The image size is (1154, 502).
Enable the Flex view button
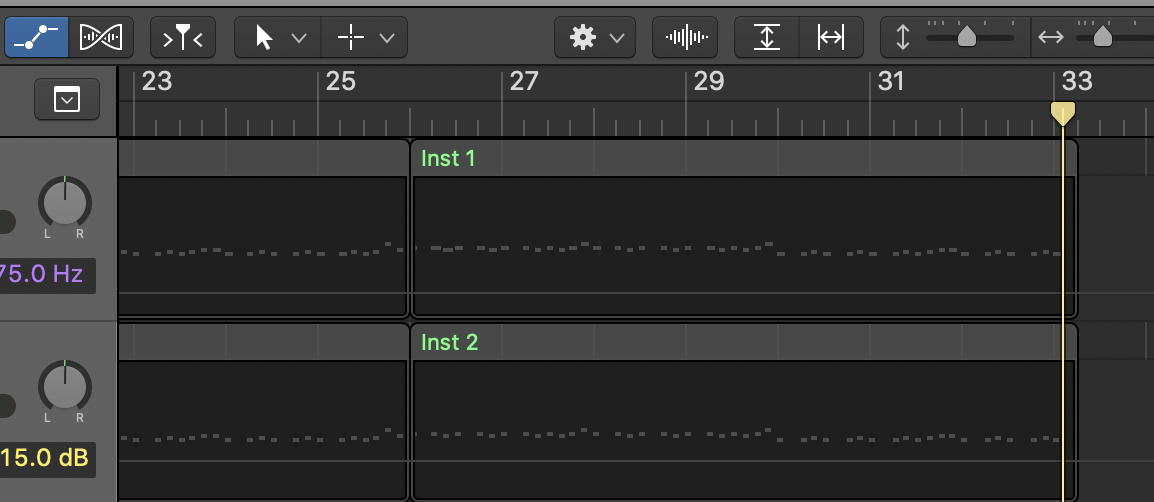tap(104, 38)
